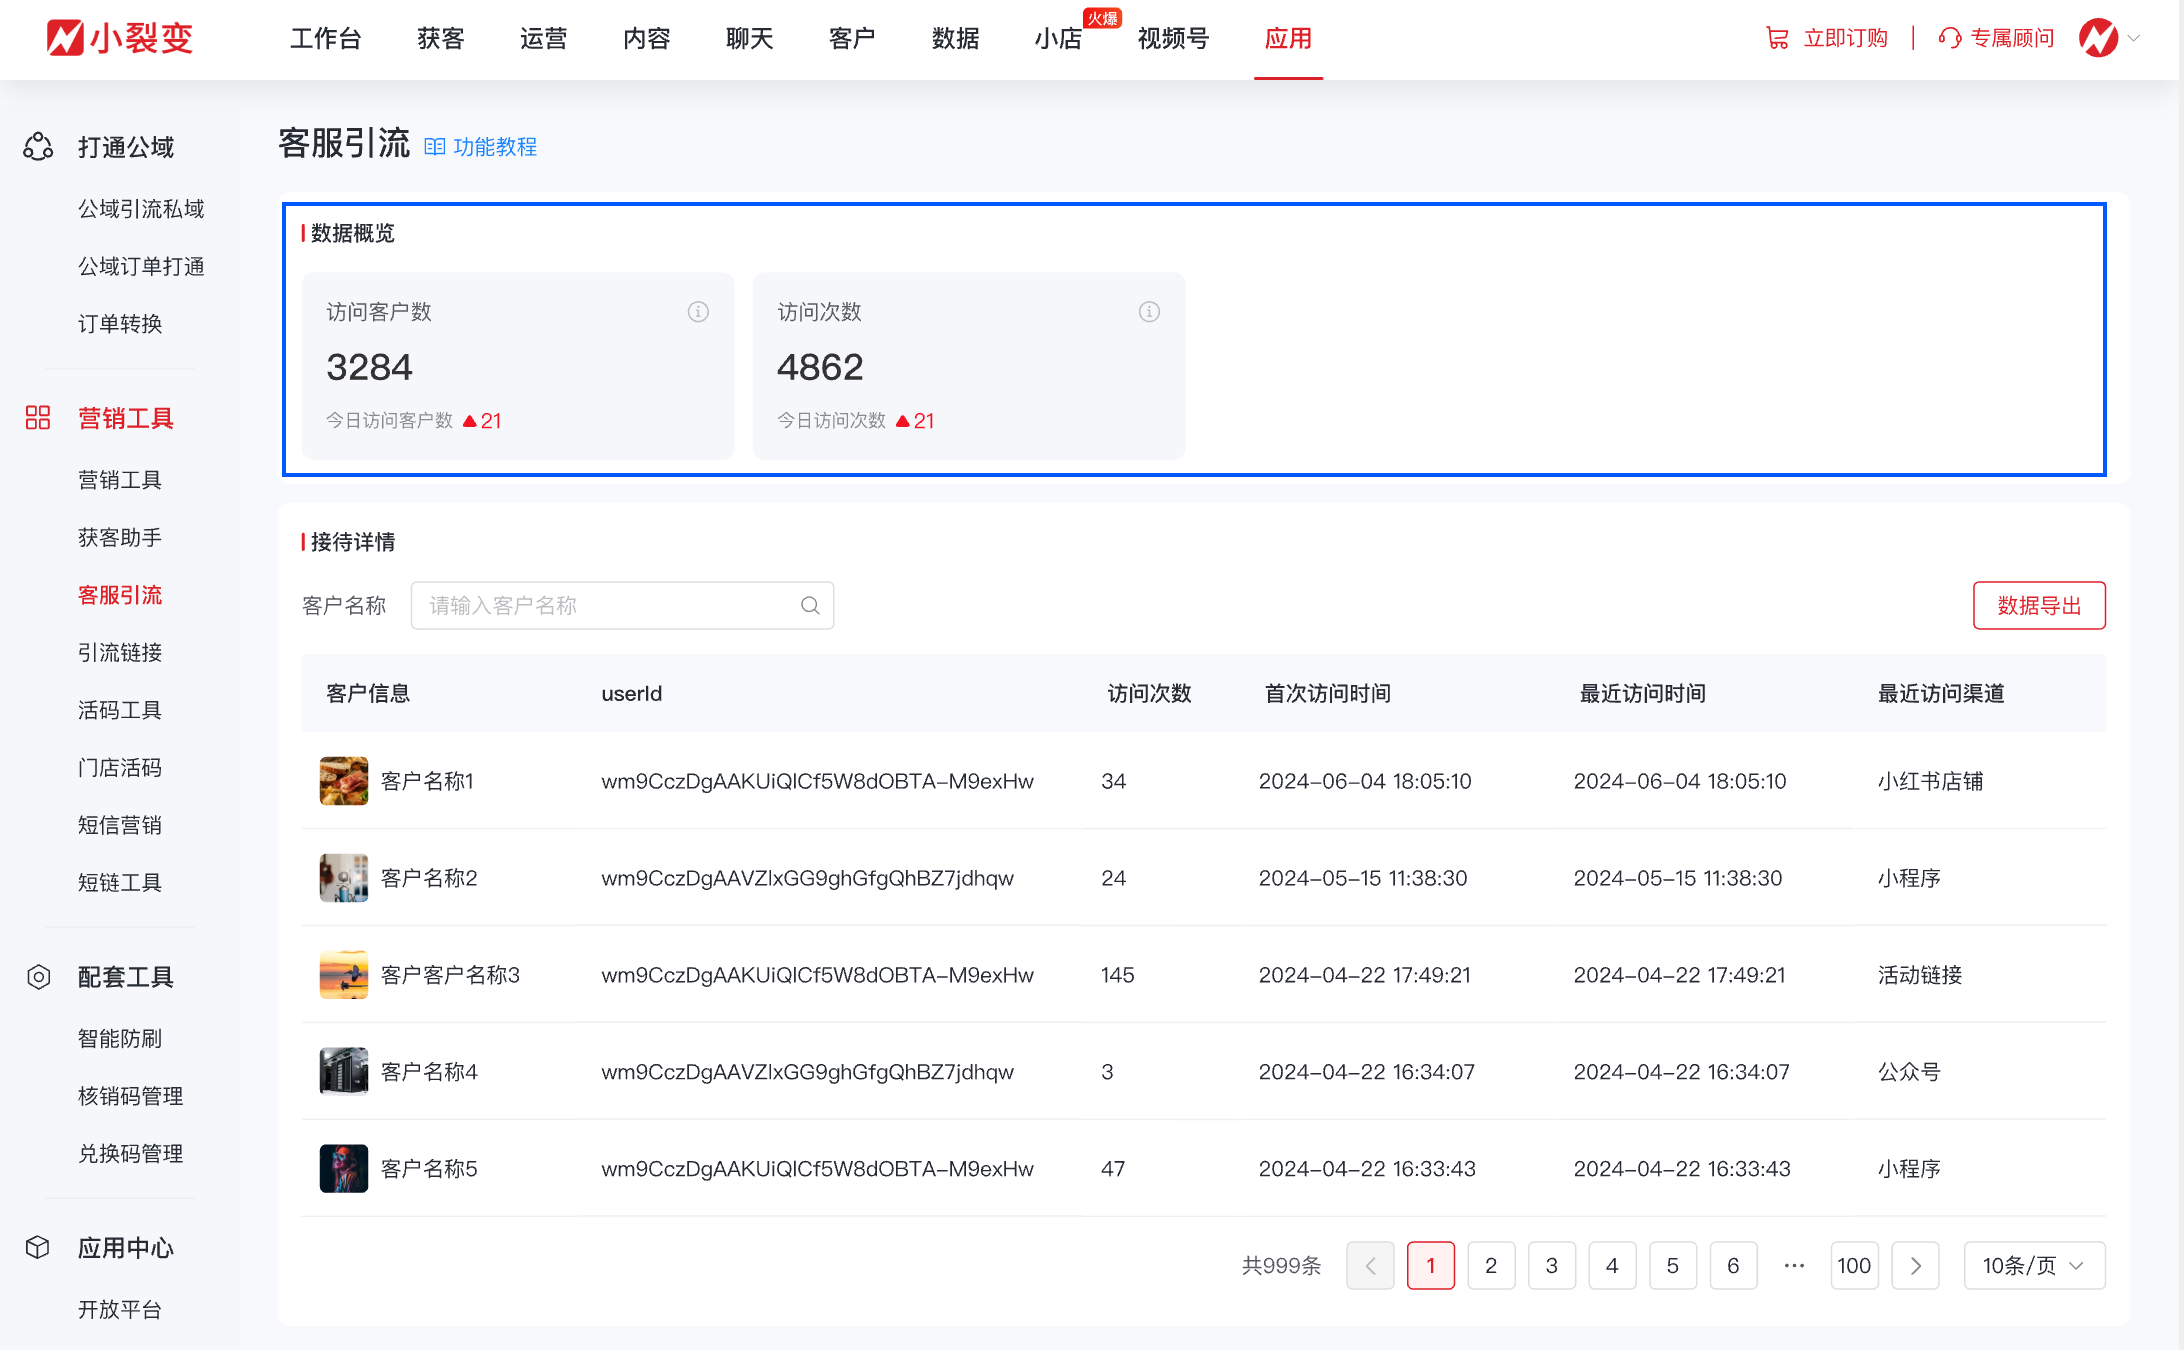Open 公域引流私域 in sidebar
The width and height of the screenshot is (2184, 1350).
[x=141, y=209]
